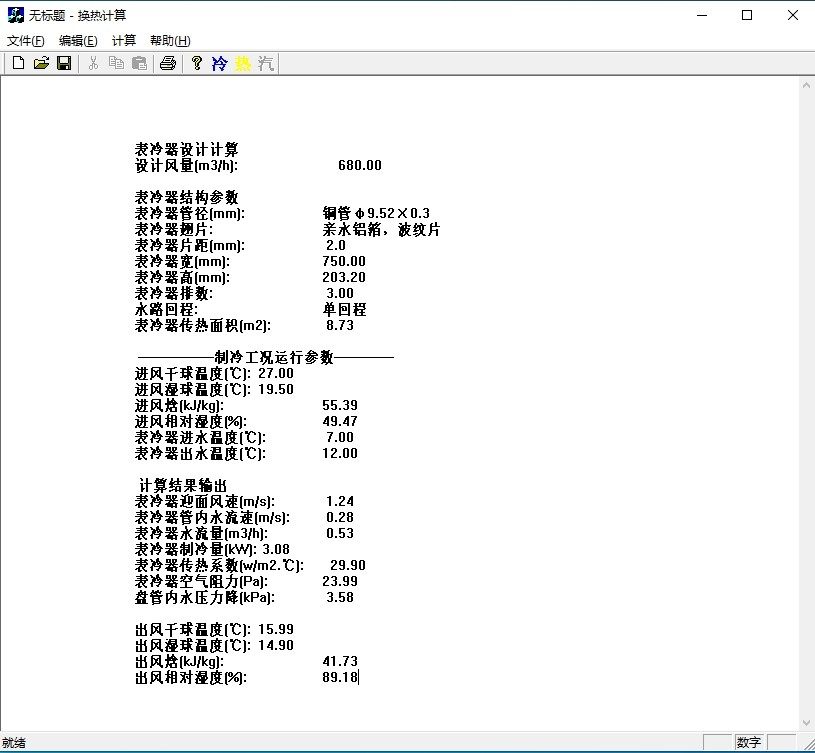Click the scroll up arrow

[x=806, y=85]
